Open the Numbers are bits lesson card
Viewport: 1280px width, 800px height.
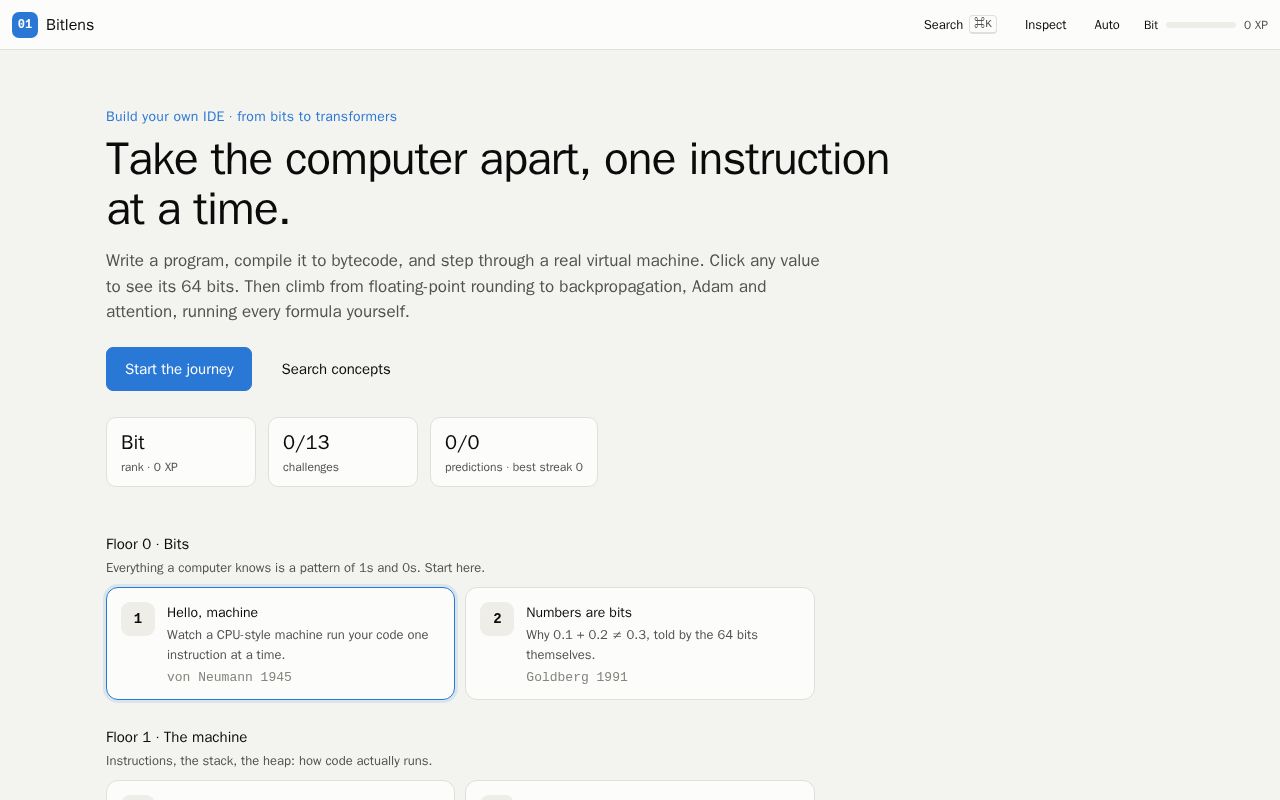tap(640, 643)
